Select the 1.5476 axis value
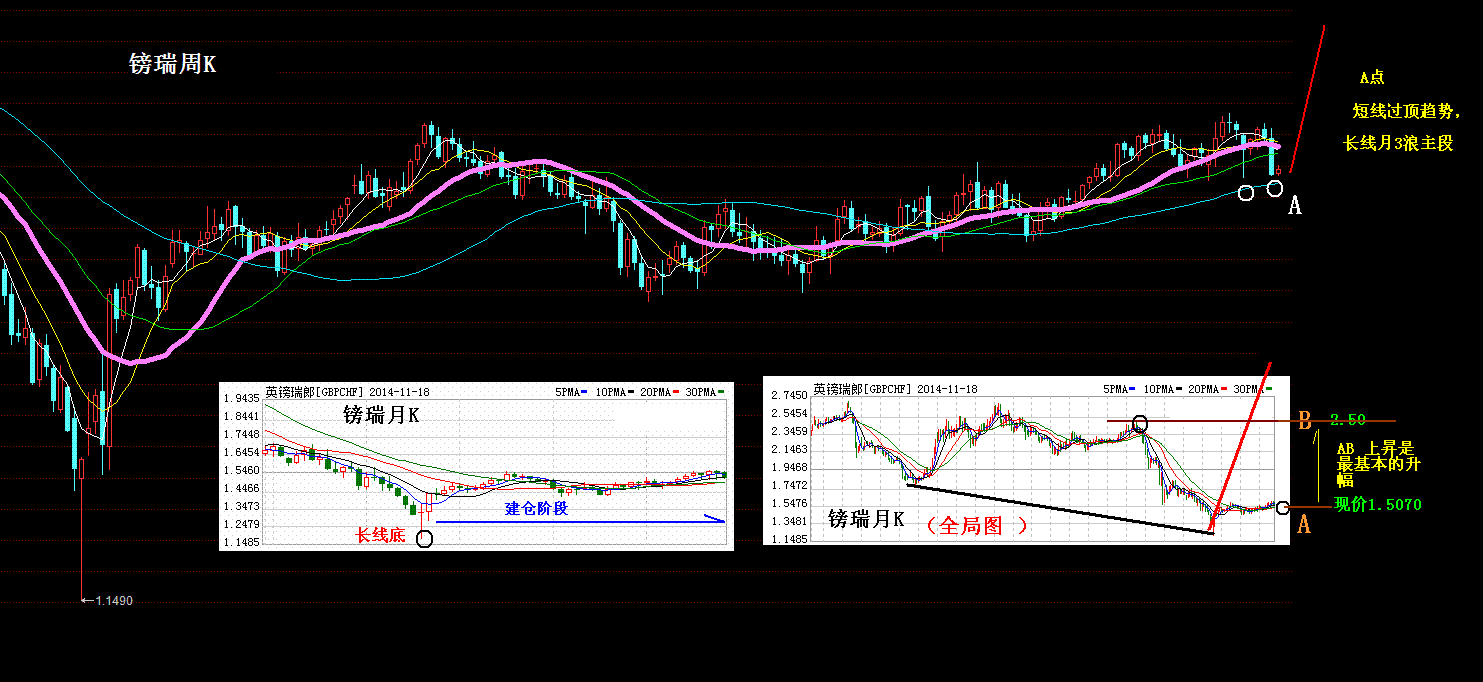This screenshot has height=682, width=1483. [790, 503]
